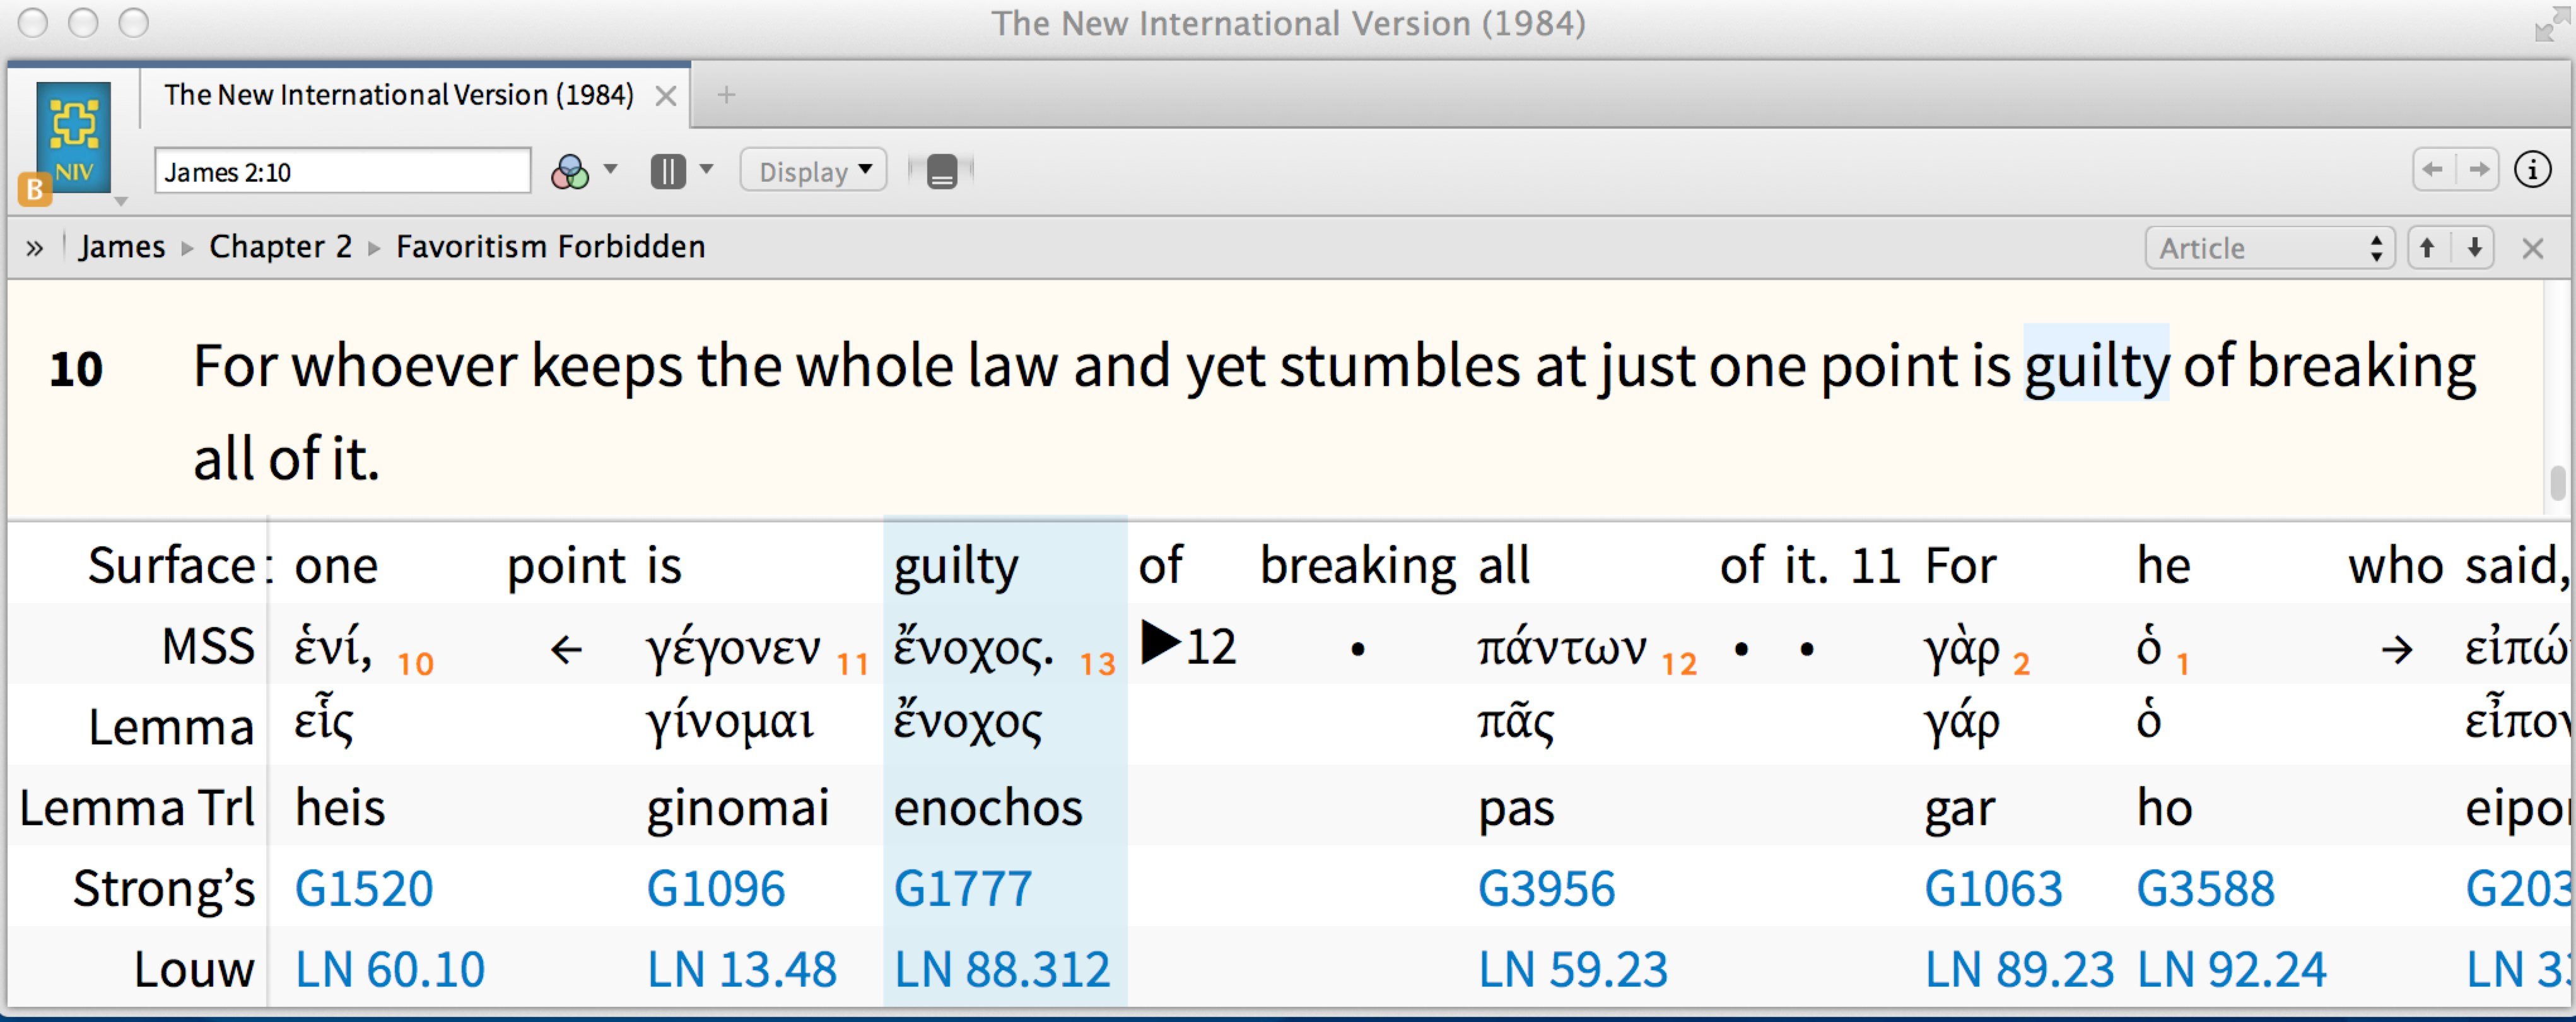Viewport: 2576px width, 1022px height.
Task: Open Louw-Nida LN 60.10 link
Action: 390,969
